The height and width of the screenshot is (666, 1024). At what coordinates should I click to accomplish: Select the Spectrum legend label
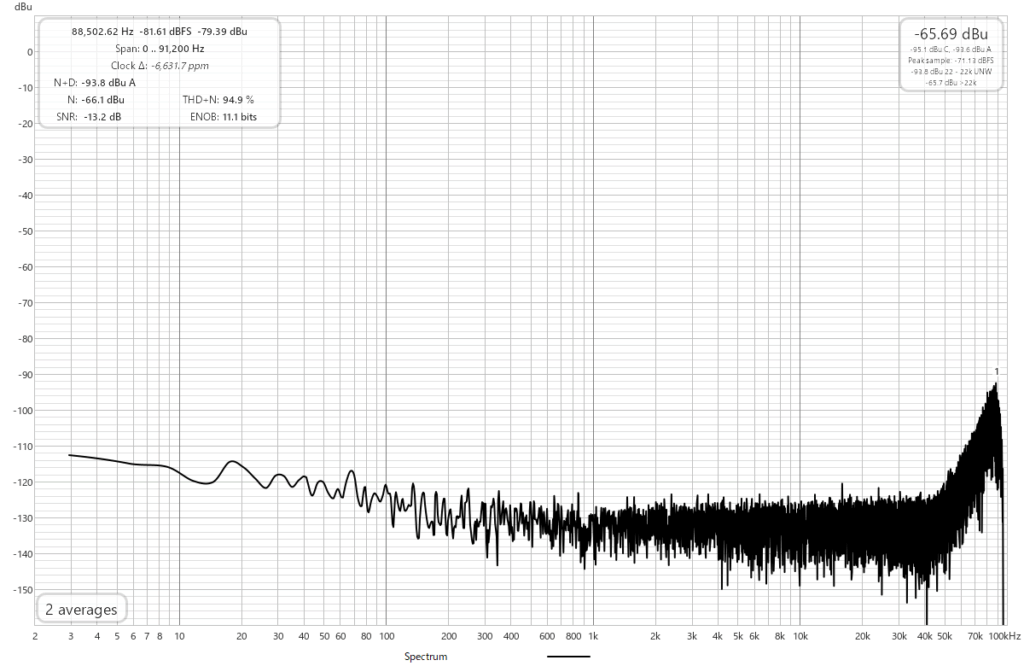click(425, 657)
